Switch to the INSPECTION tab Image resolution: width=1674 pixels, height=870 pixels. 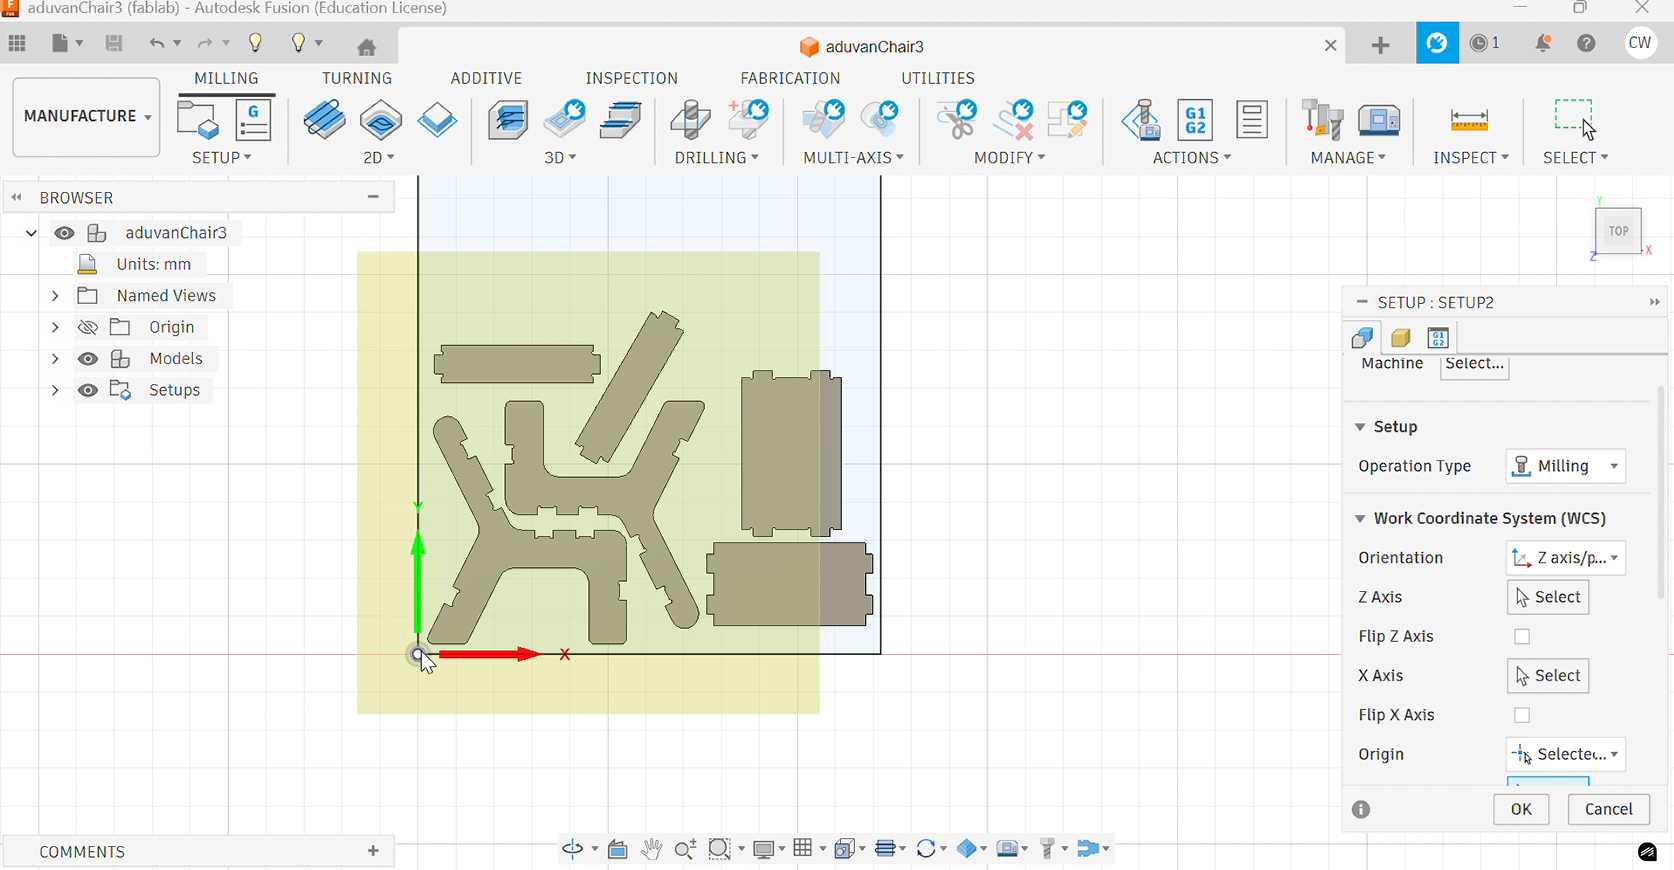tap(631, 78)
